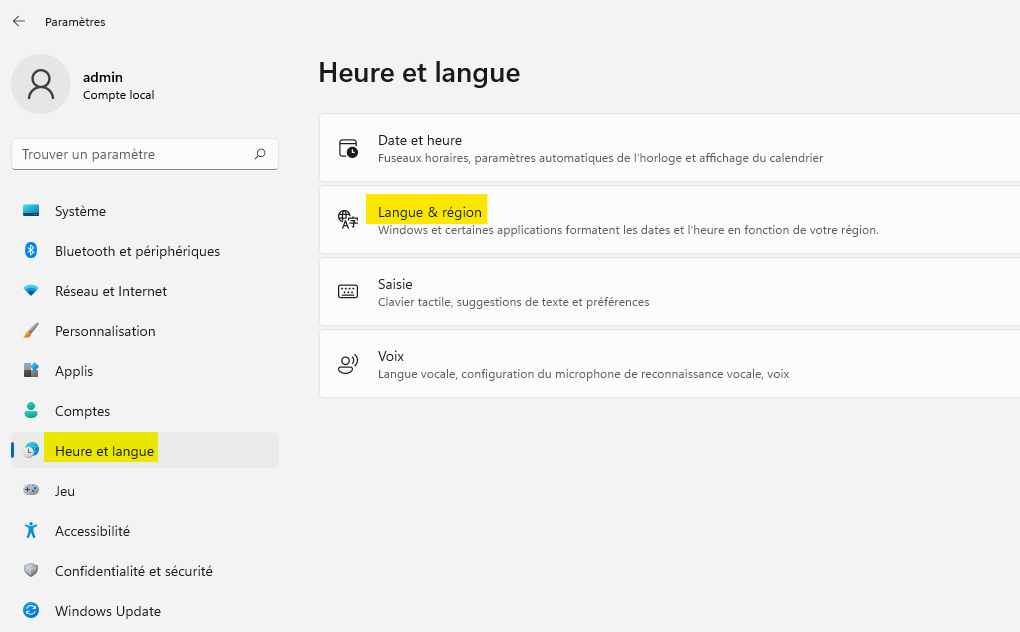
Task: Open Personnalisation in the sidebar
Action: pyautogui.click(x=105, y=331)
